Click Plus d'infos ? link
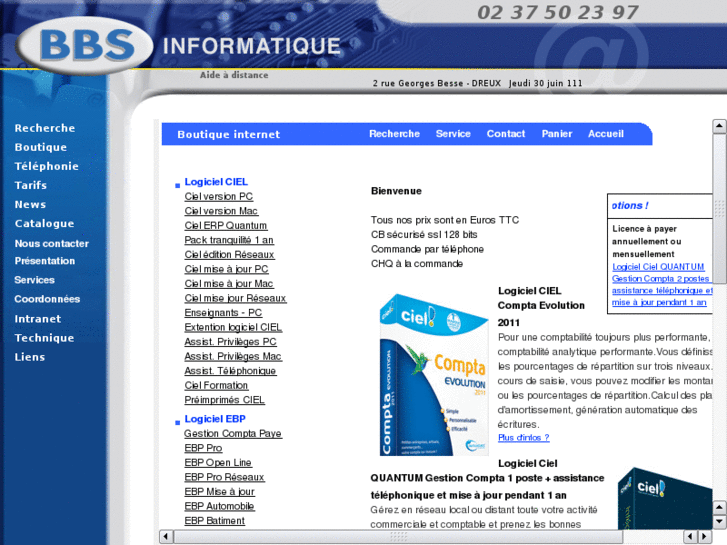This screenshot has width=727, height=545. coord(523,437)
